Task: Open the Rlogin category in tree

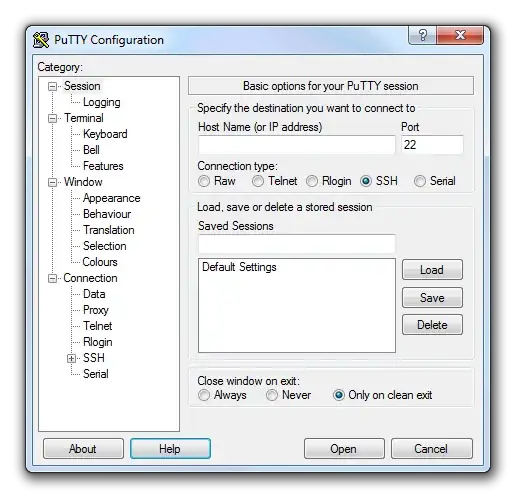Action: click(98, 342)
